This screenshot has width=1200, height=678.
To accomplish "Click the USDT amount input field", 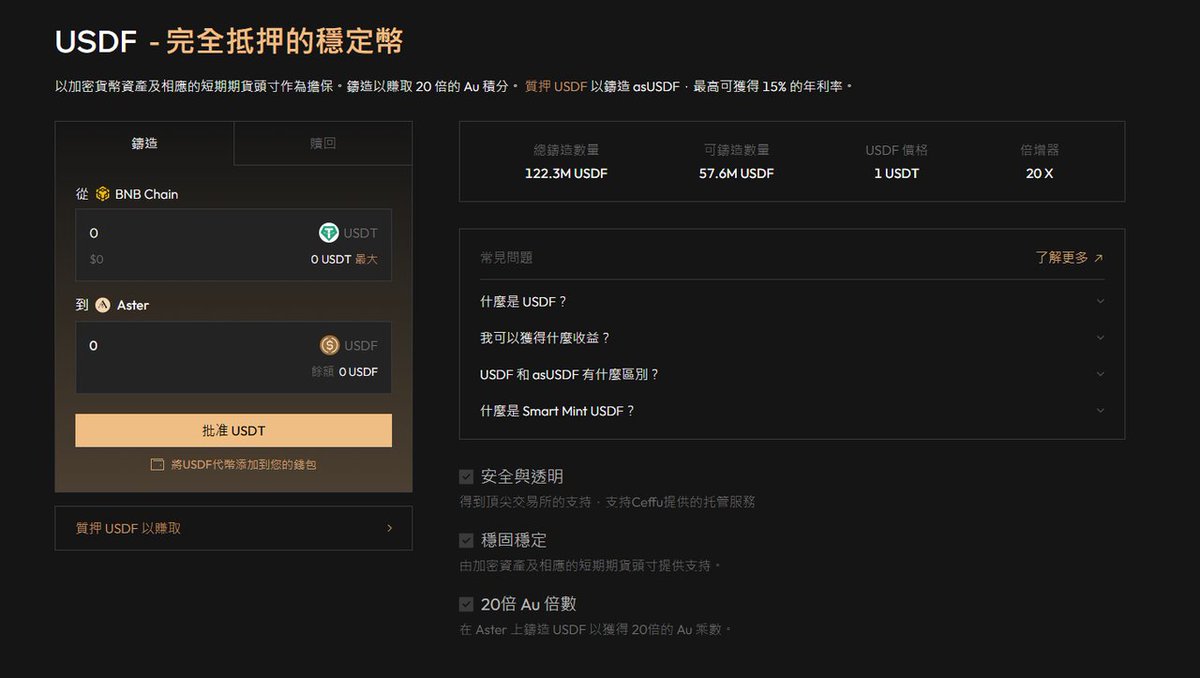I will coord(233,244).
